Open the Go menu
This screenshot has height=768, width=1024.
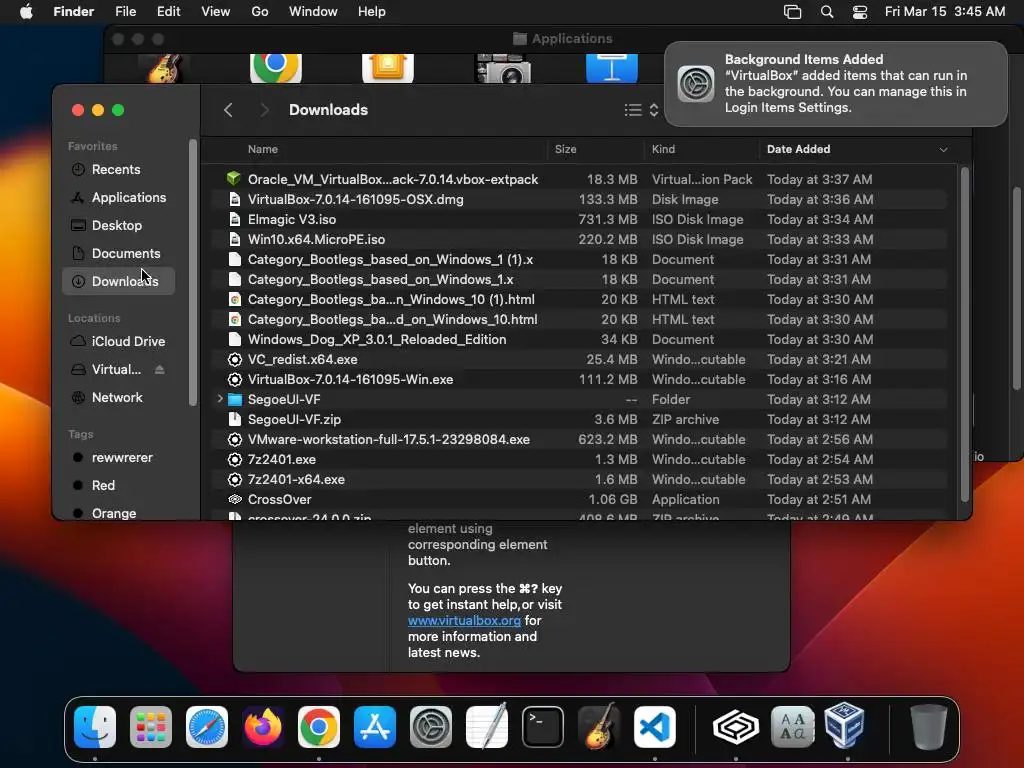click(260, 12)
